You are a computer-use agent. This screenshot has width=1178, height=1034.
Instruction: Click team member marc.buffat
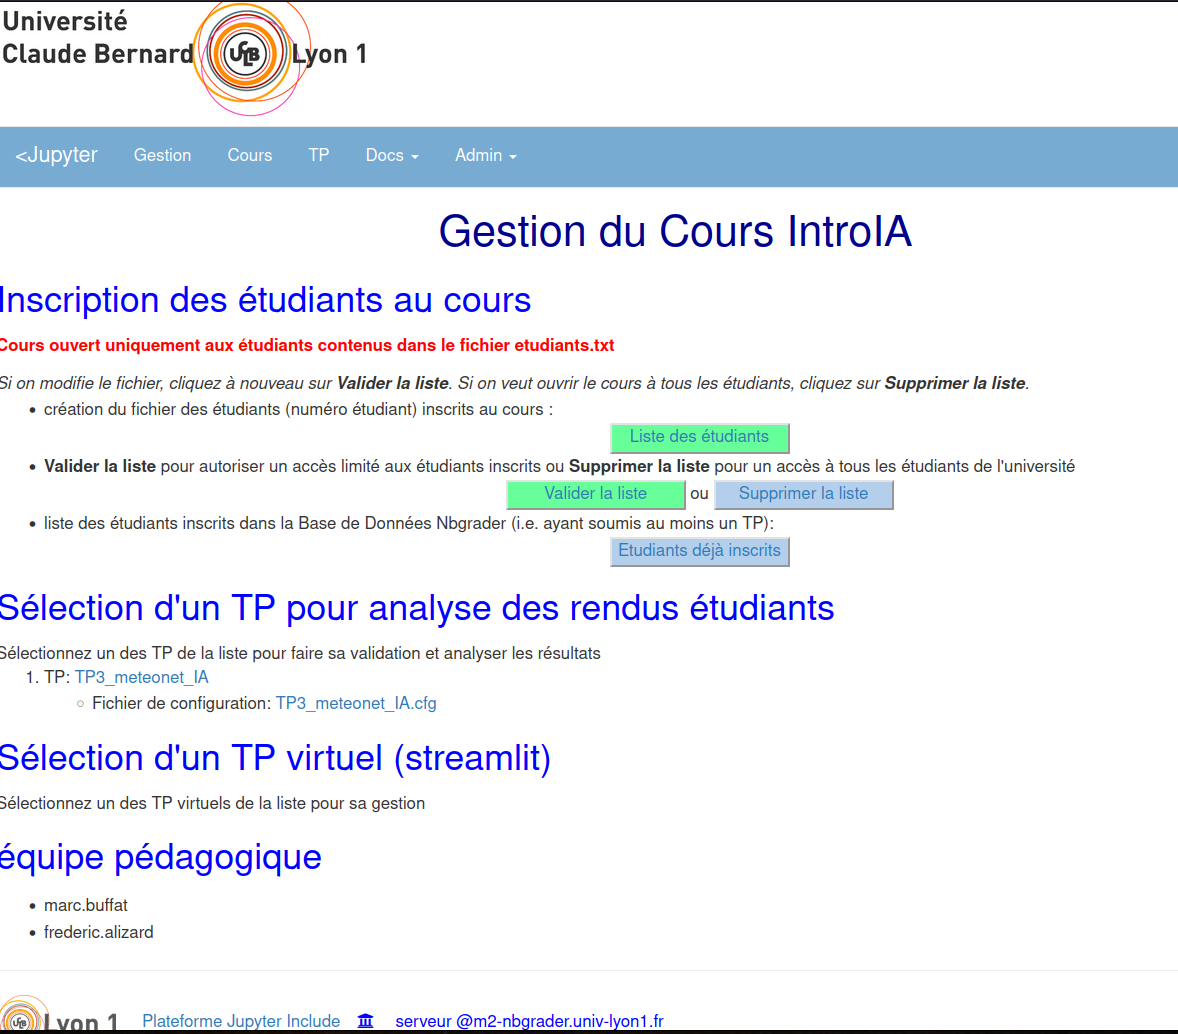click(86, 905)
